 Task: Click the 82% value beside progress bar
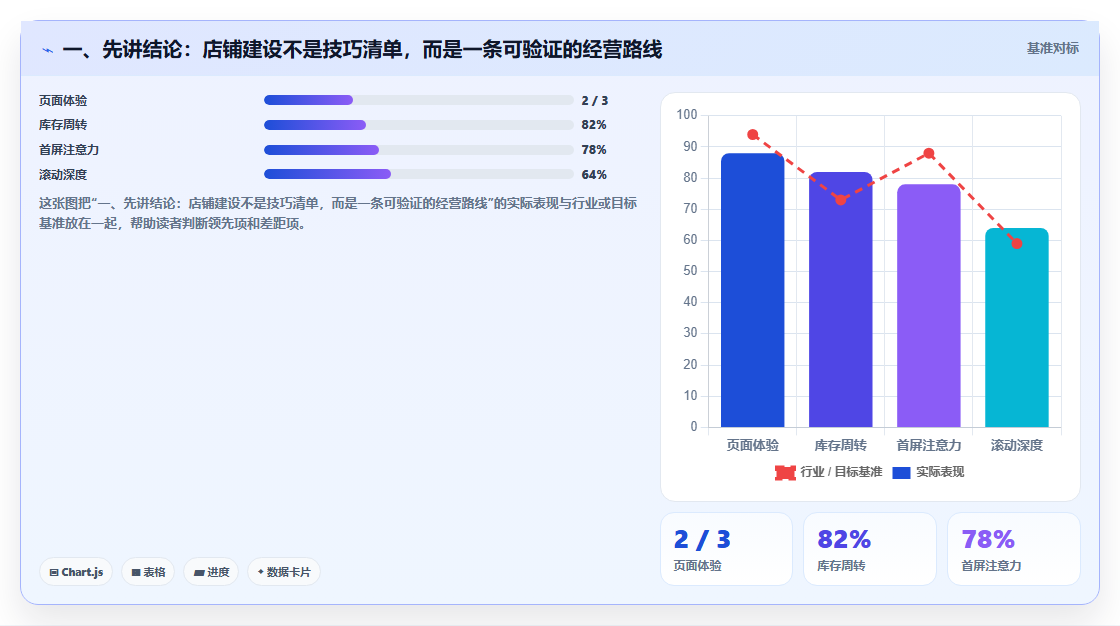594,125
